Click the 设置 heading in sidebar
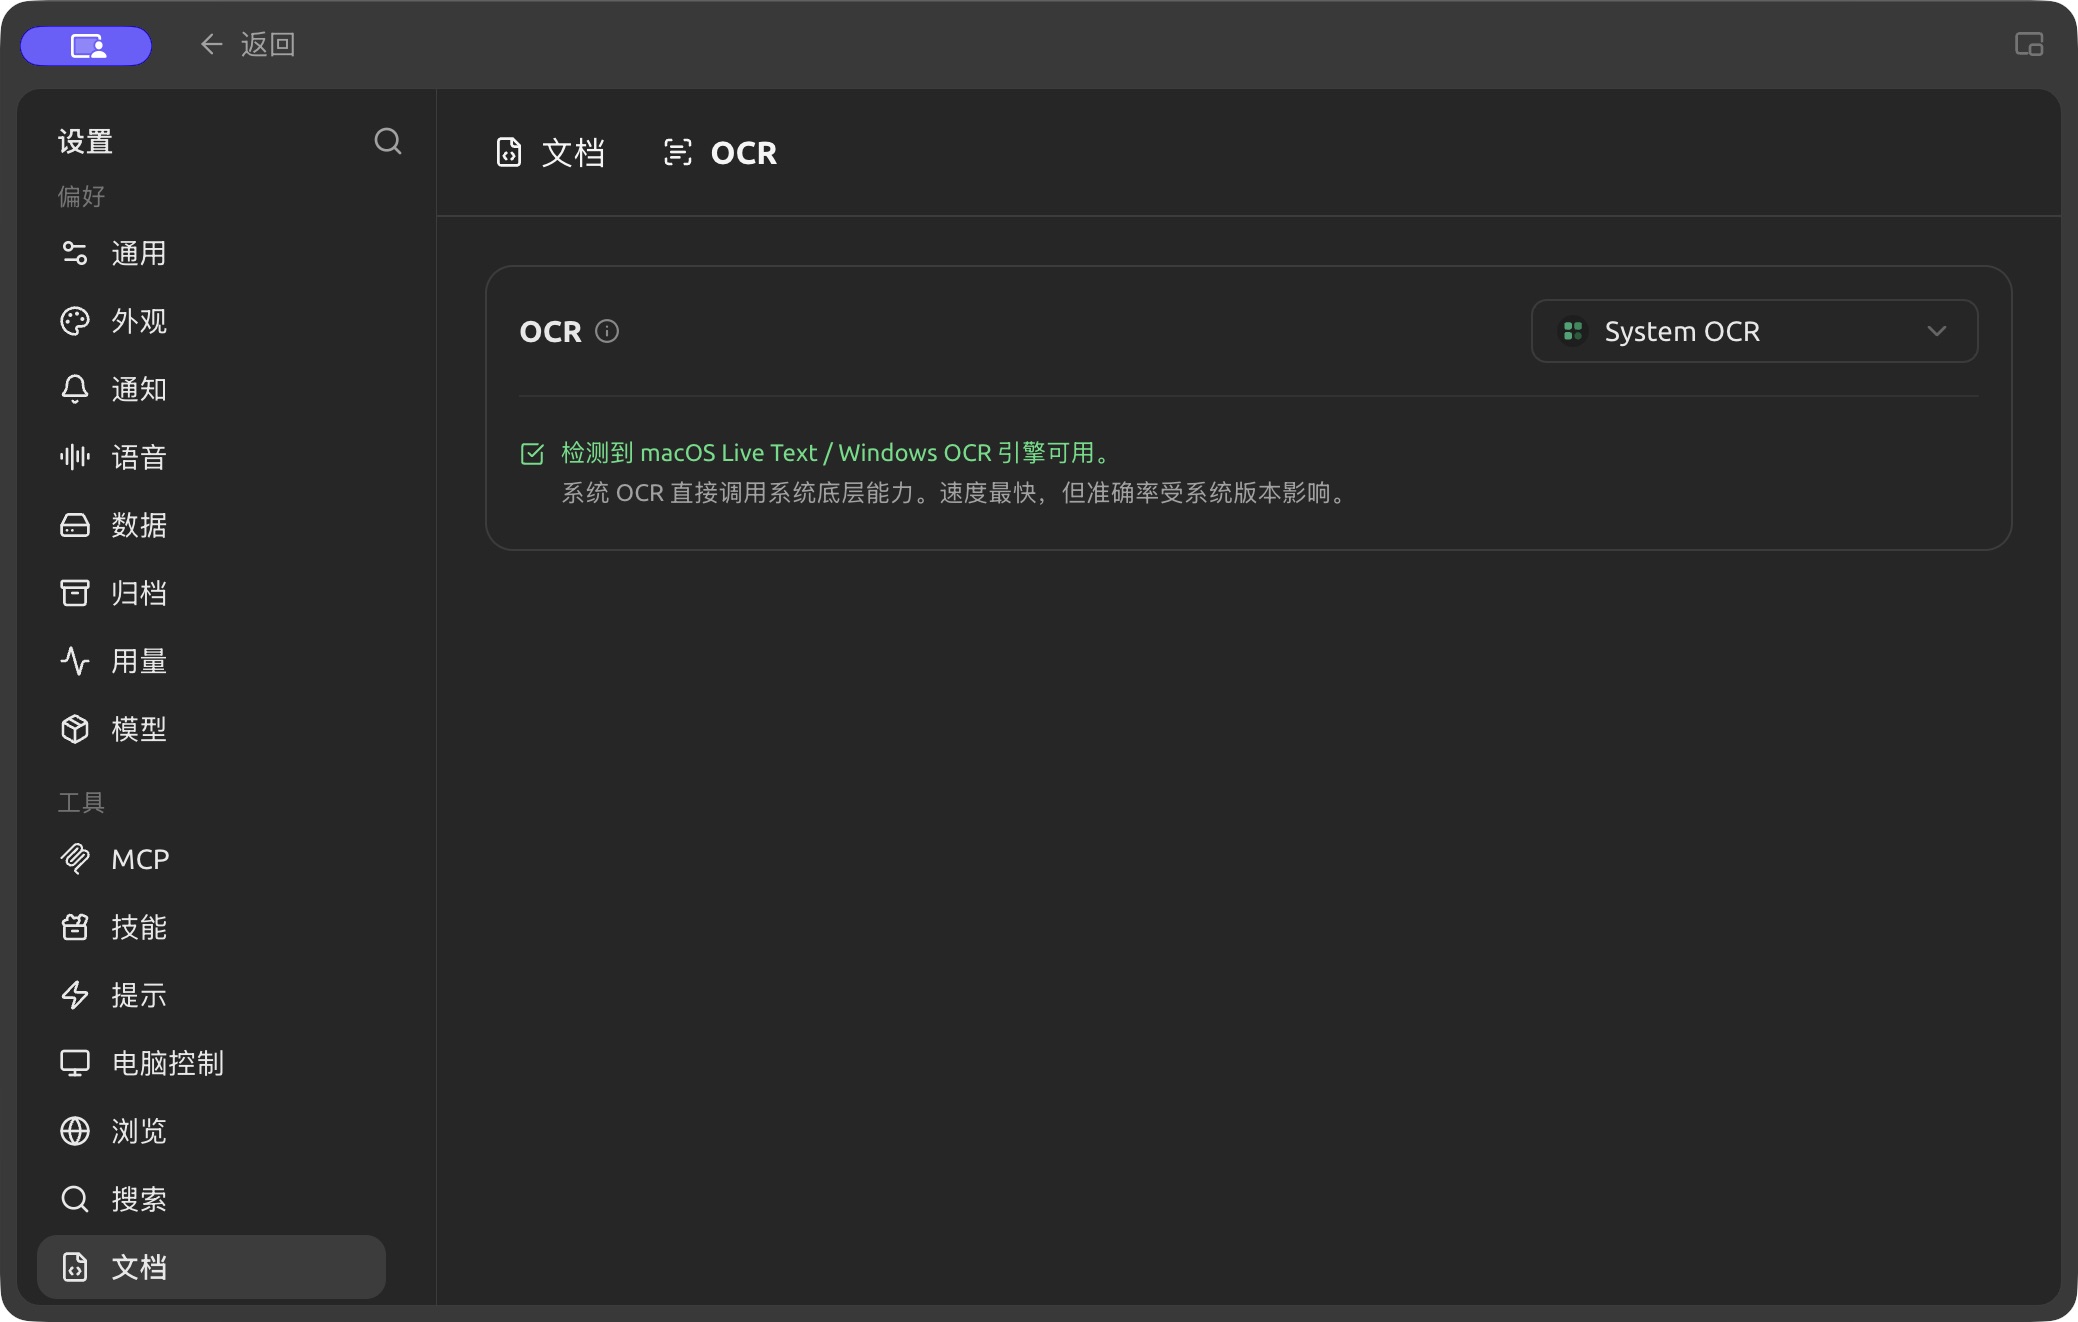The image size is (2078, 1322). [85, 142]
